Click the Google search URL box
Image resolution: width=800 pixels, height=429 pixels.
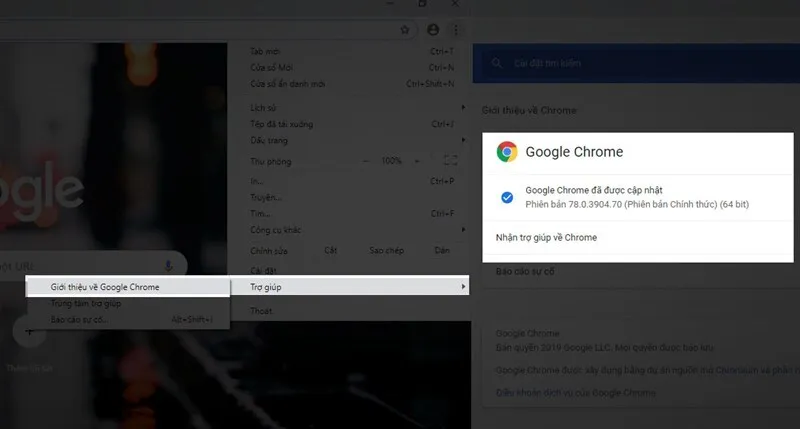(x=92, y=266)
